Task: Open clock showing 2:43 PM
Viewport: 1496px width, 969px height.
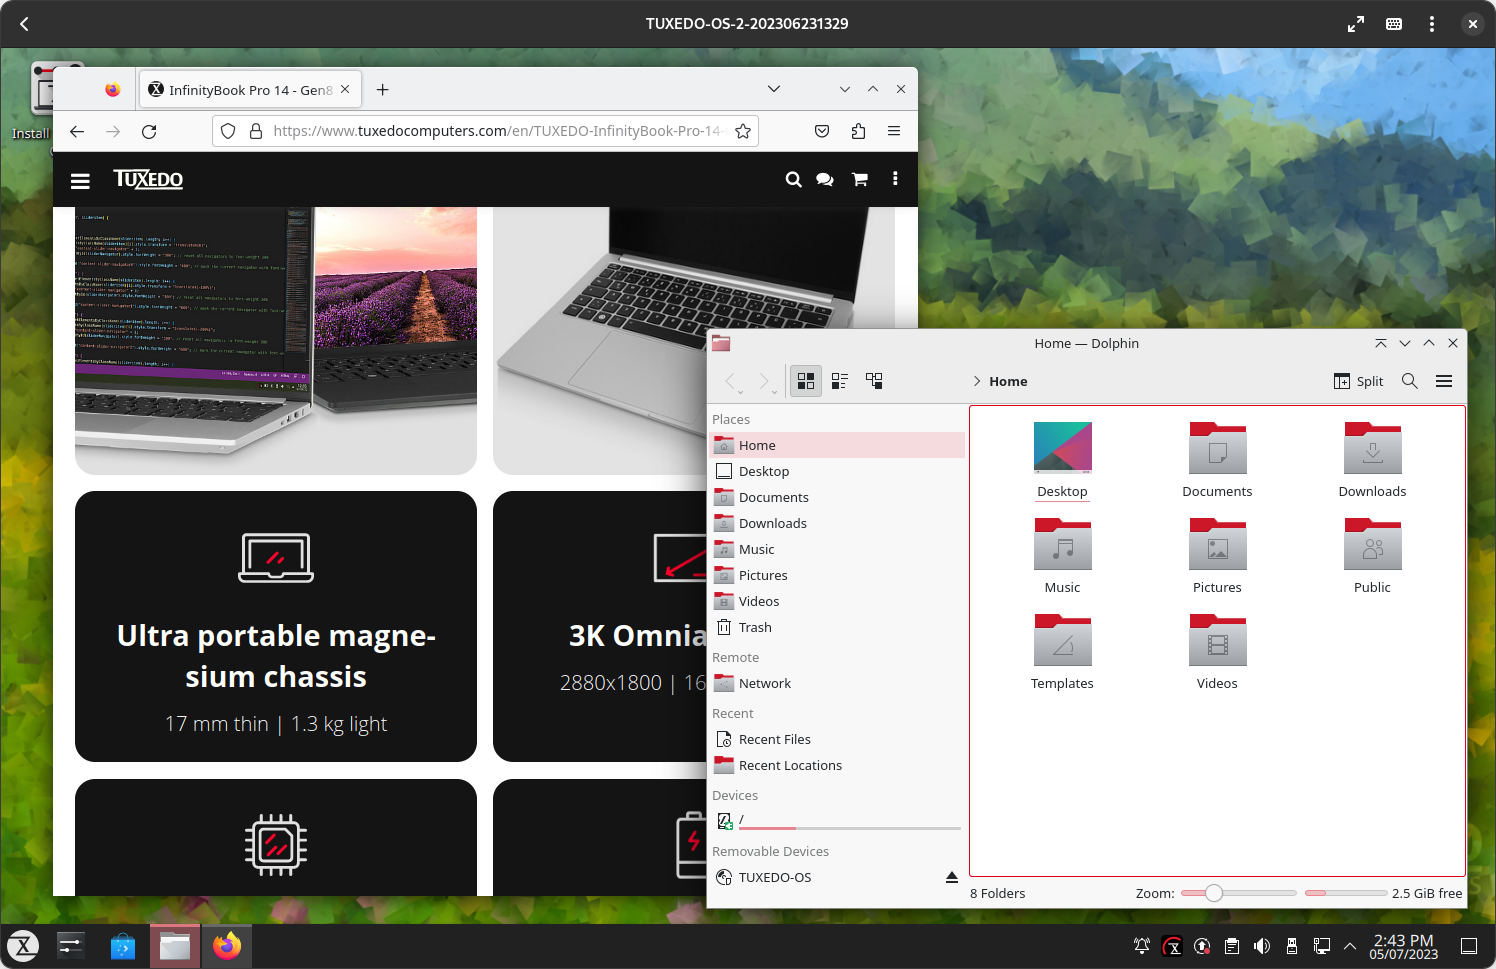Action: click(1403, 946)
